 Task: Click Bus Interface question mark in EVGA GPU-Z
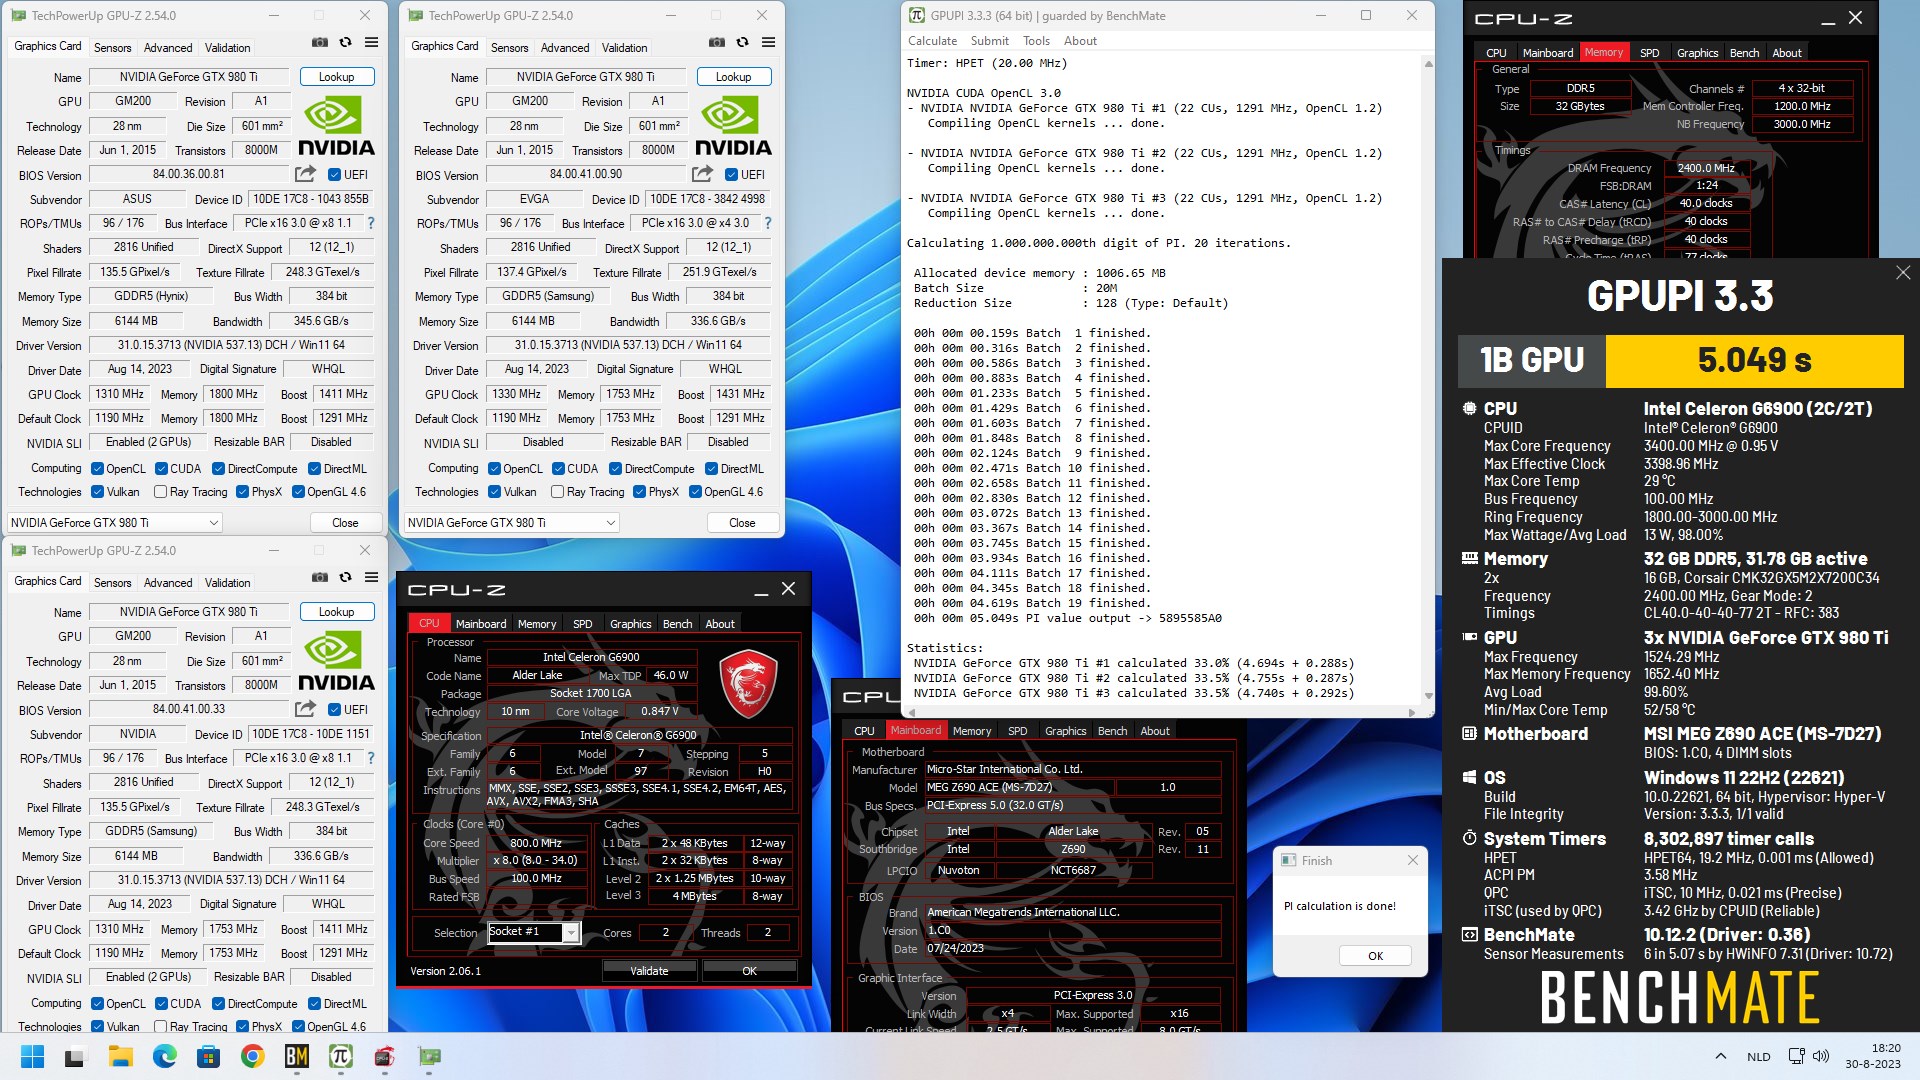point(768,223)
